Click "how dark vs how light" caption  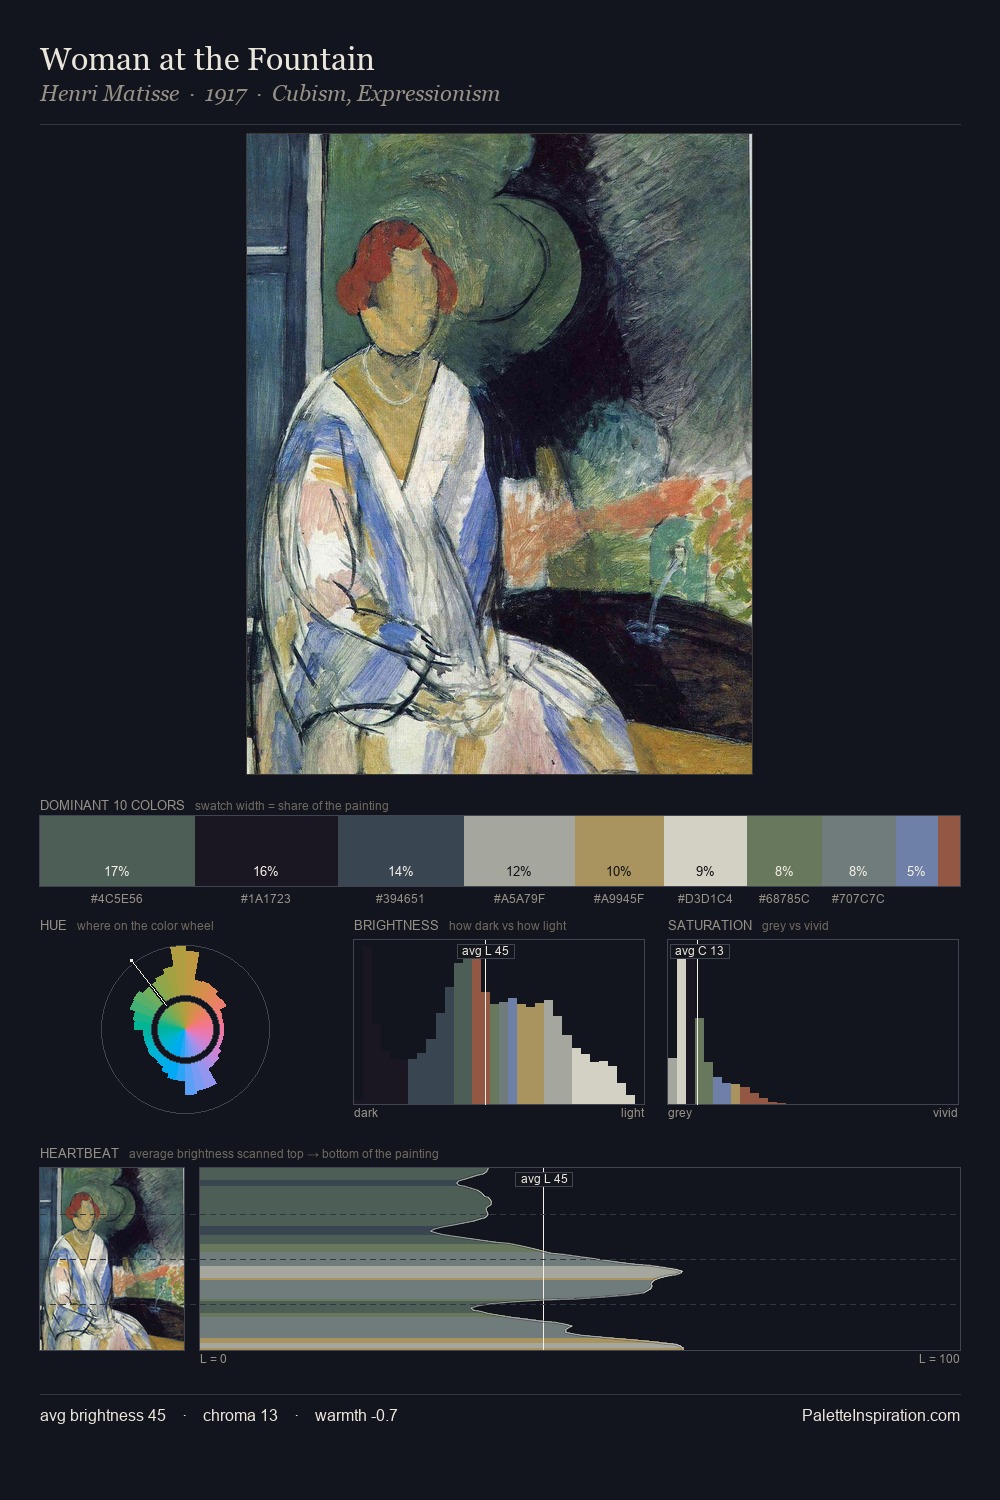[x=507, y=926]
